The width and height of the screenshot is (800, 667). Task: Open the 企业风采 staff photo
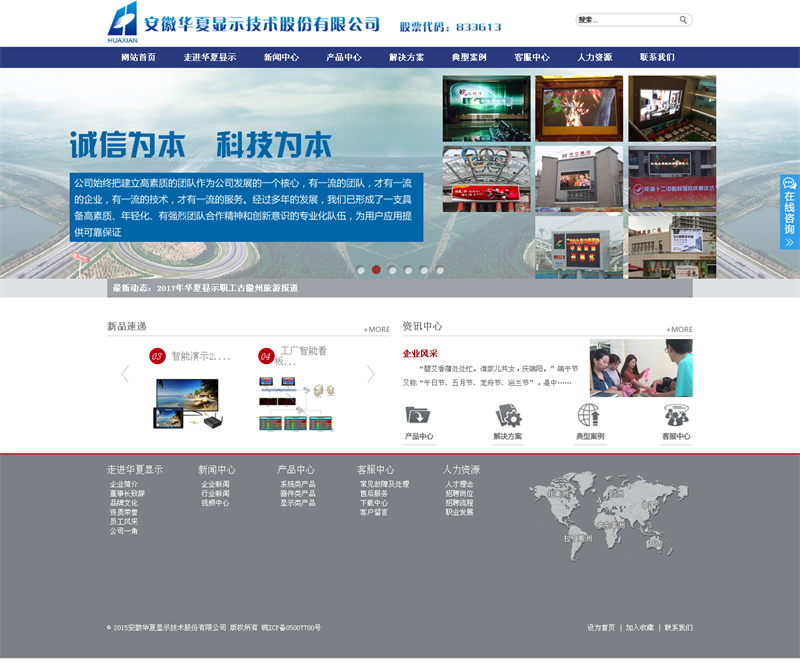tap(641, 368)
